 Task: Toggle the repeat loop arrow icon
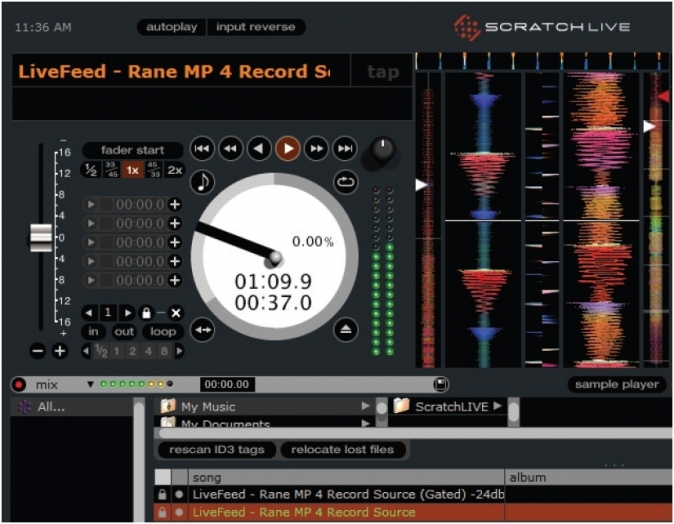pos(346,182)
